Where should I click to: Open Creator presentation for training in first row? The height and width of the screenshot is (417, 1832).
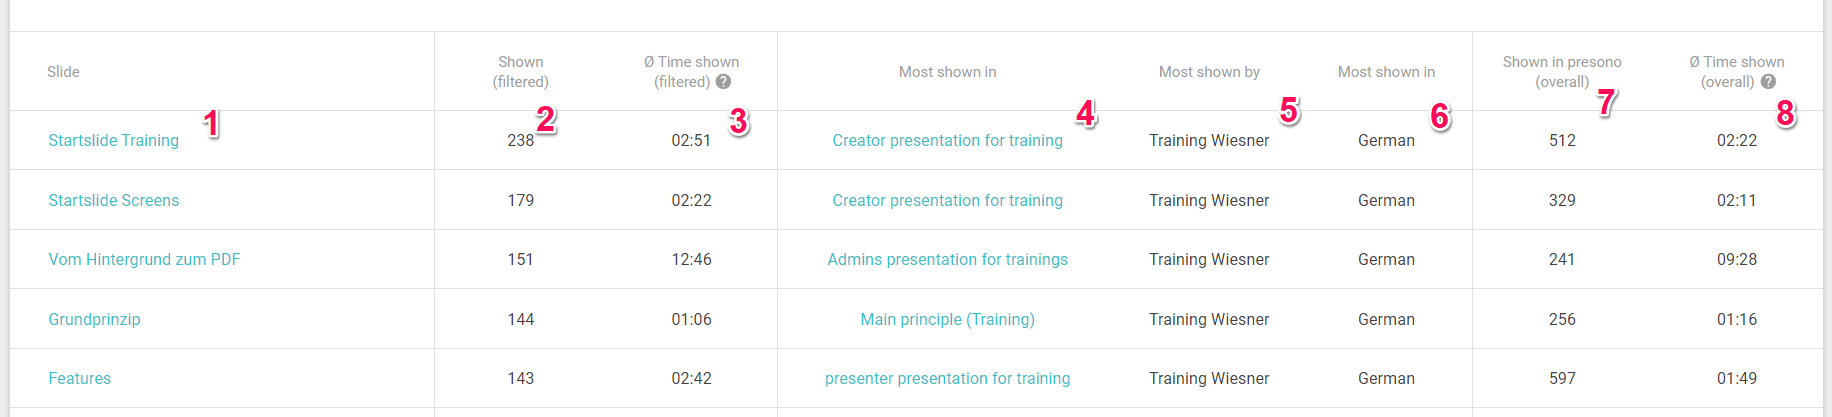[x=947, y=140]
